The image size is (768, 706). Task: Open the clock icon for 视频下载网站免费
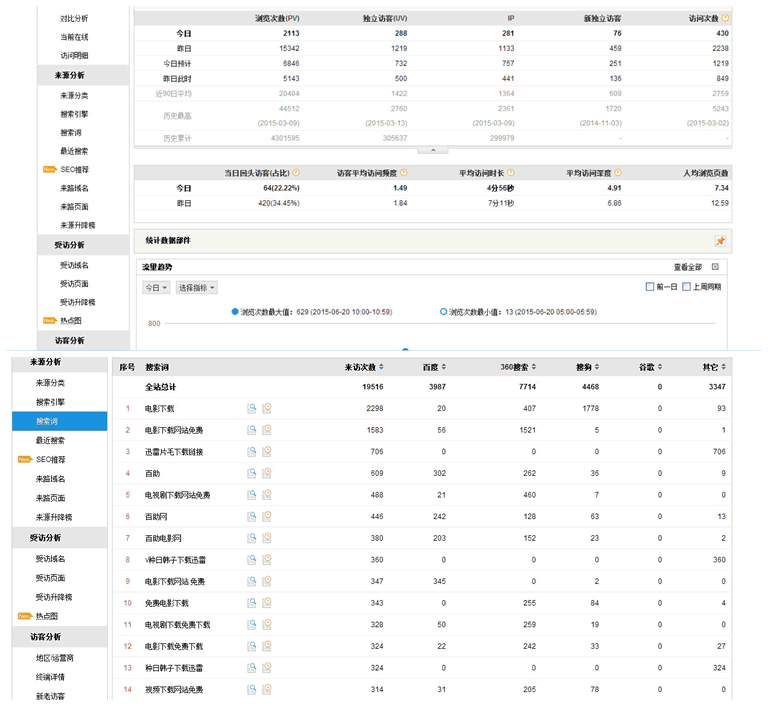[x=267, y=689]
